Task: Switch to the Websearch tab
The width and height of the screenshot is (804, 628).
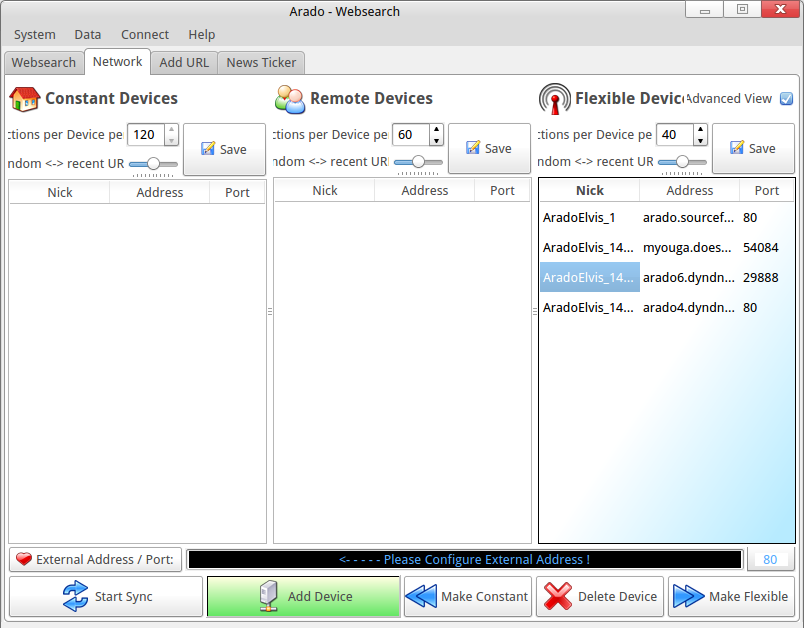Action: click(44, 63)
